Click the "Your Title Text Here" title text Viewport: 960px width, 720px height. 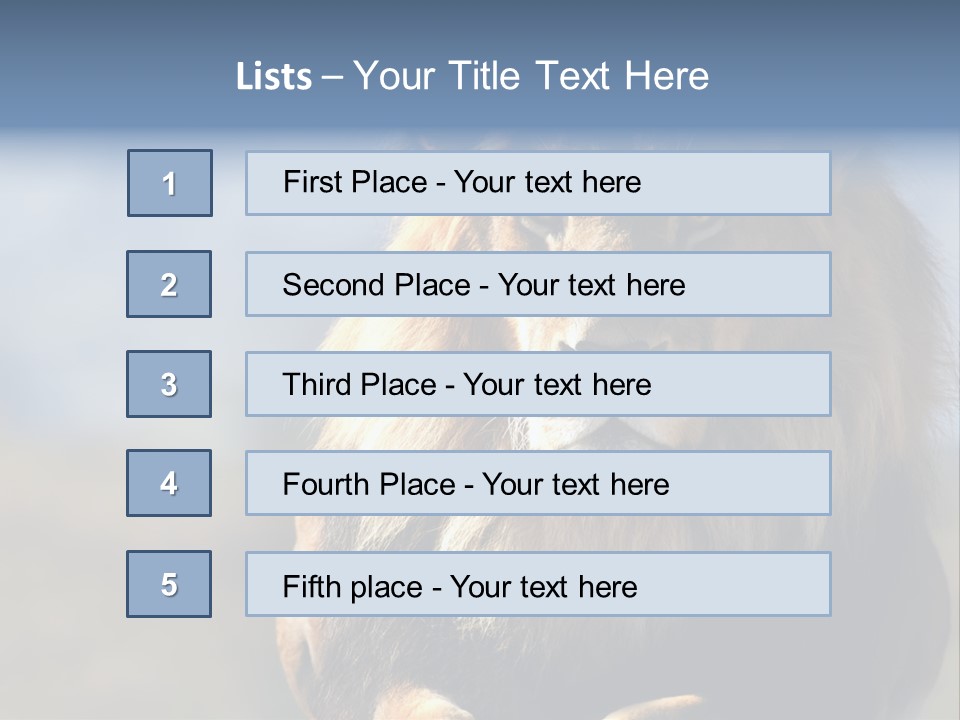pos(531,76)
